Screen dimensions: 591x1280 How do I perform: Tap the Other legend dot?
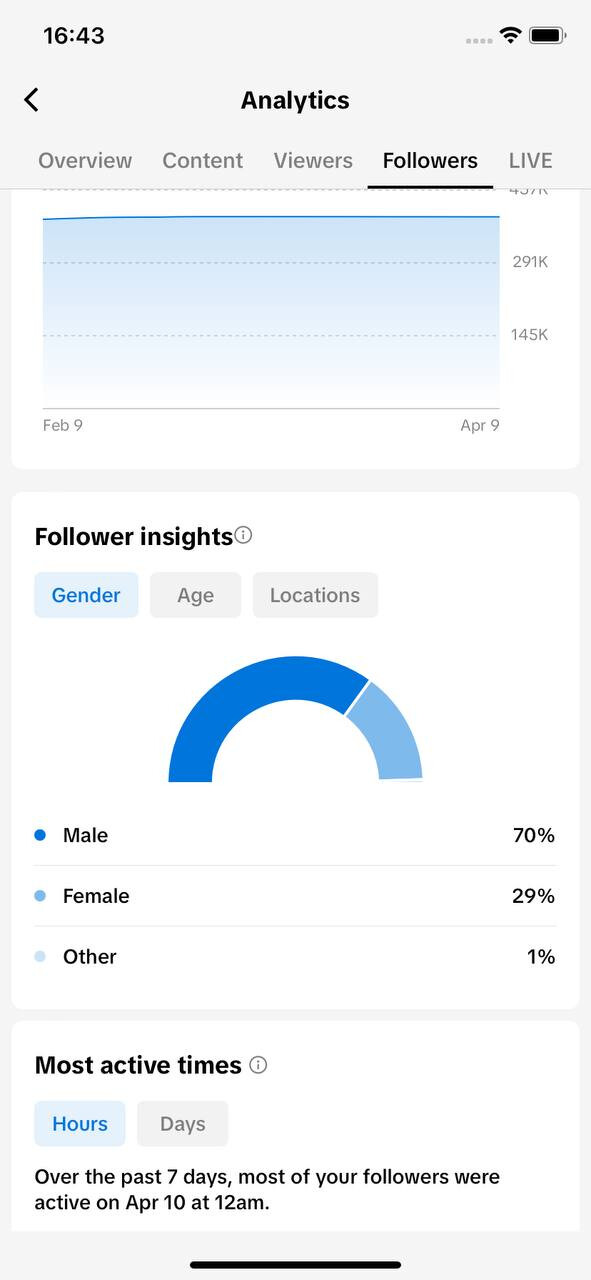pos(40,957)
